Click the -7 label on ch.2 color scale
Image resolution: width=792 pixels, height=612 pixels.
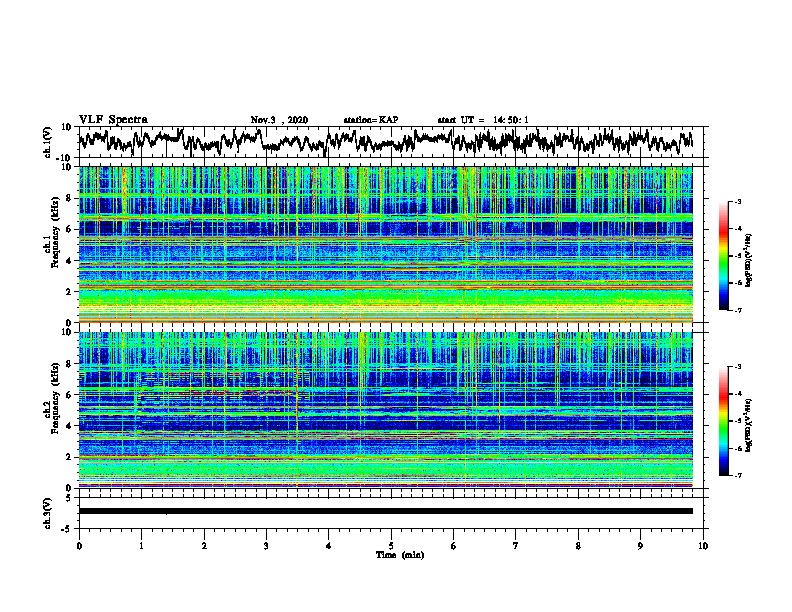click(737, 476)
